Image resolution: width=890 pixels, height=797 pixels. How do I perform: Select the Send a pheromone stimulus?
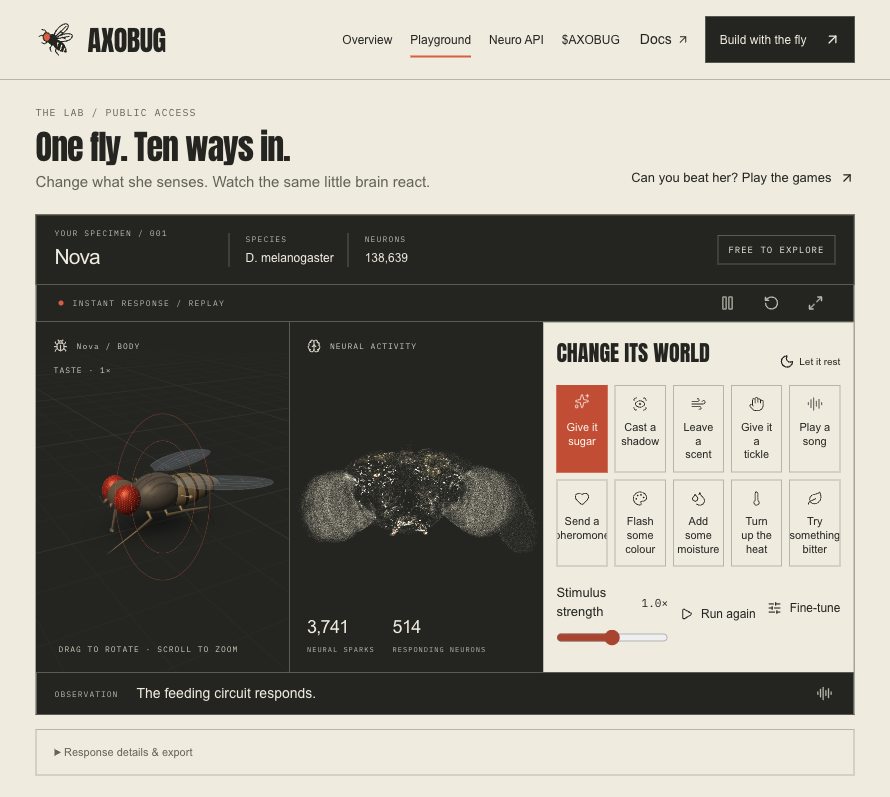tap(582, 523)
